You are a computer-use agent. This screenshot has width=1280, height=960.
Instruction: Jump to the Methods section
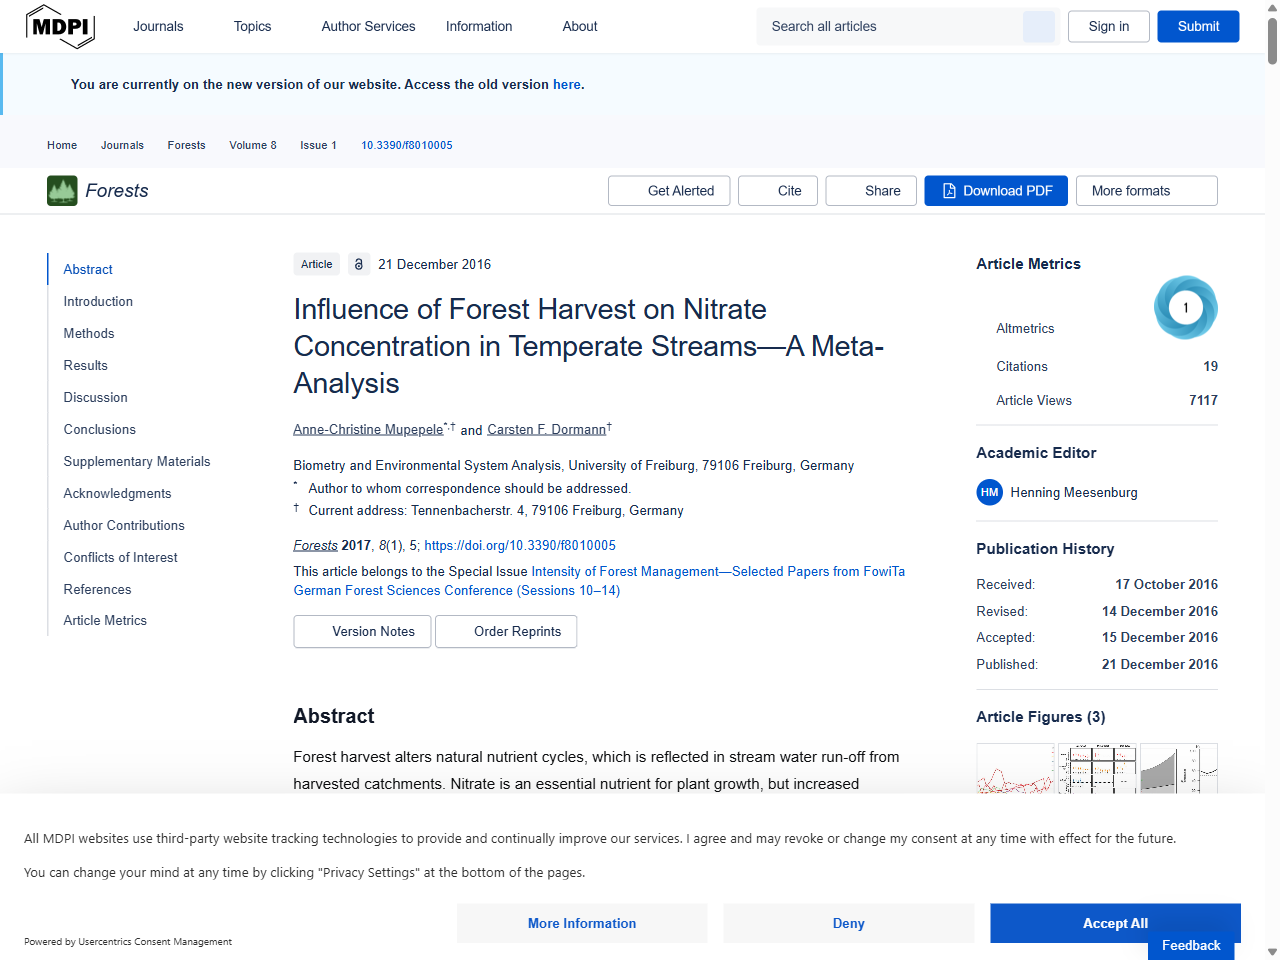[89, 333]
